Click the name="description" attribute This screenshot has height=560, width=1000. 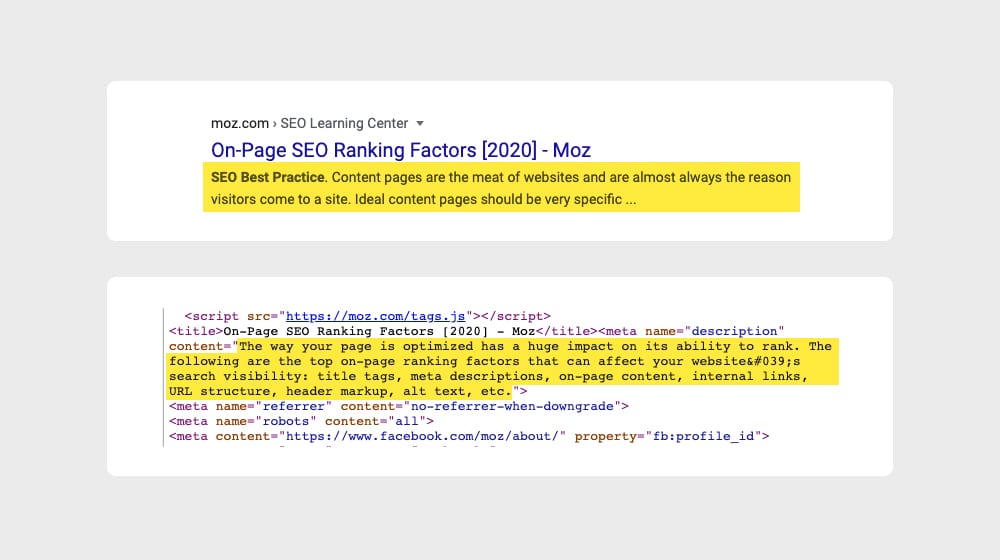point(714,331)
